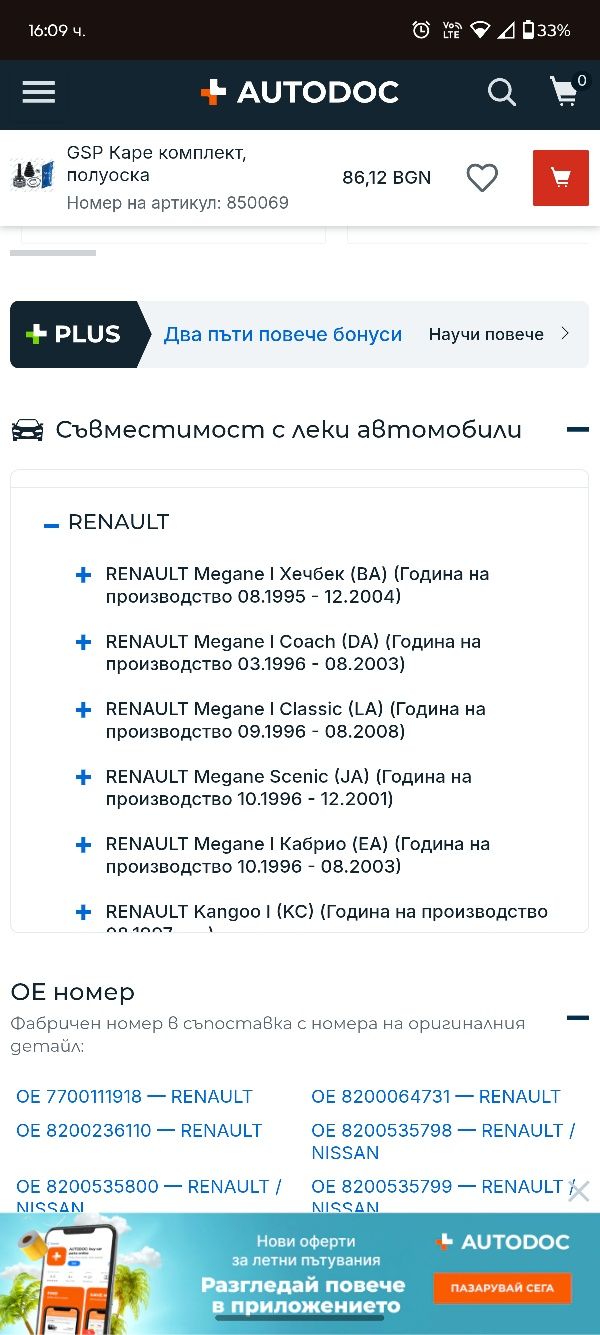Expand RENAULT Megane I Кабрио (EA) entry
600x1335 pixels.
(84, 845)
